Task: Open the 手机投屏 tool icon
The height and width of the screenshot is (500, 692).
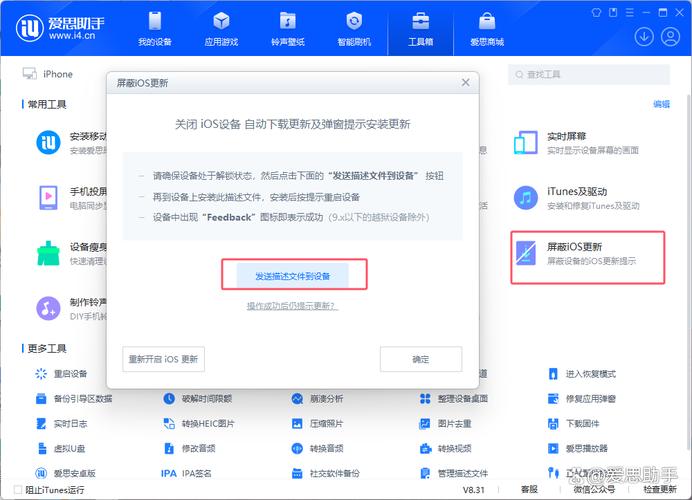Action: pyautogui.click(x=48, y=198)
